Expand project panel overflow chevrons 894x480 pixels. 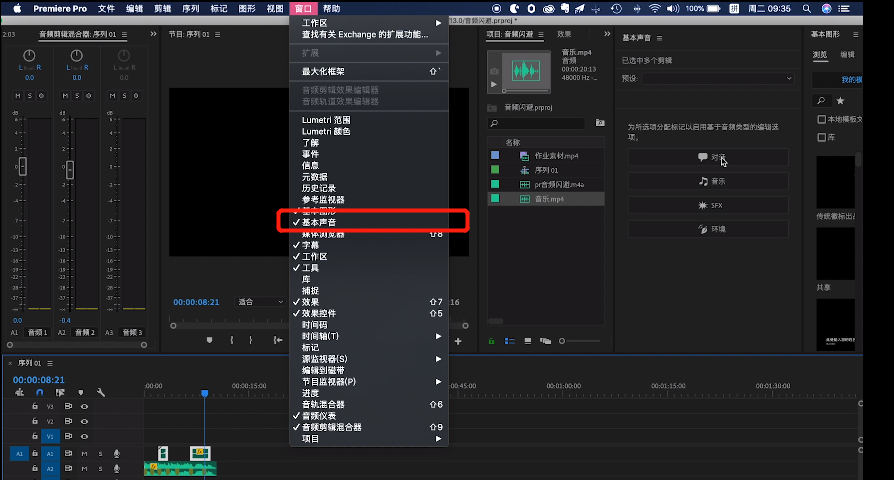(607, 34)
